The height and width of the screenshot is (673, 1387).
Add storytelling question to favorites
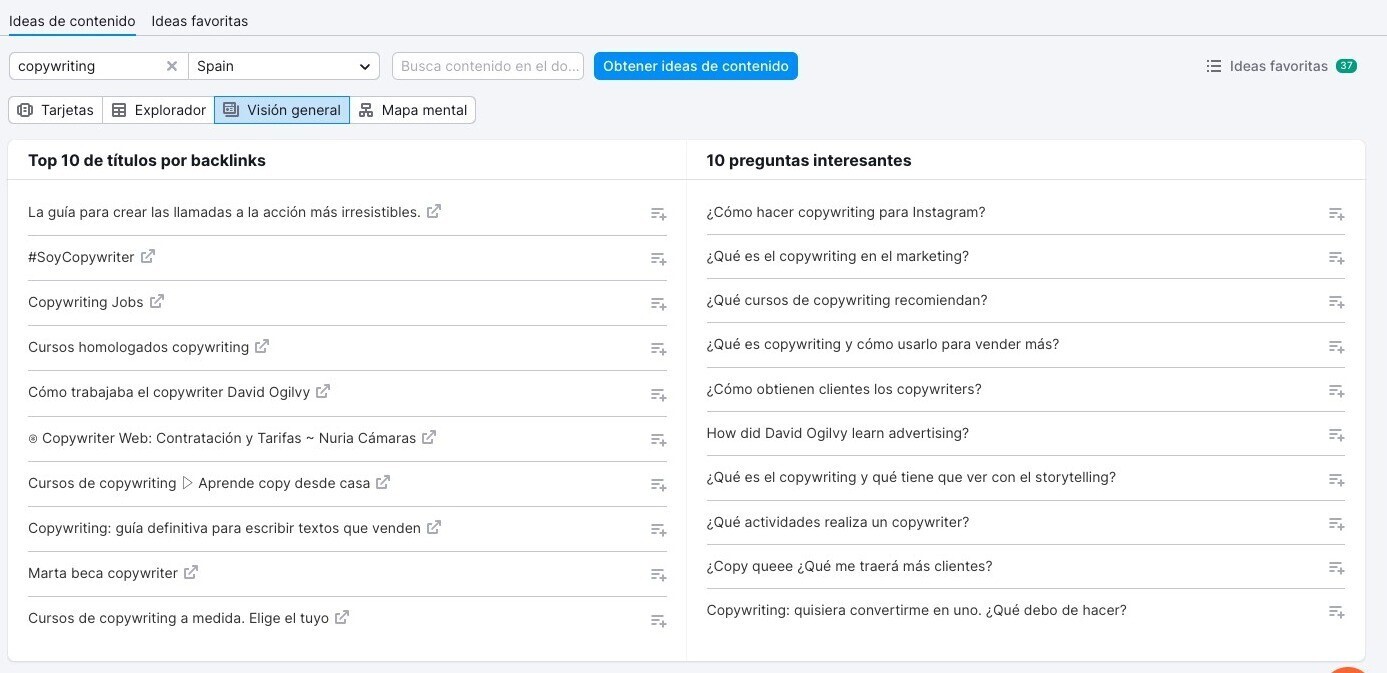1336,480
